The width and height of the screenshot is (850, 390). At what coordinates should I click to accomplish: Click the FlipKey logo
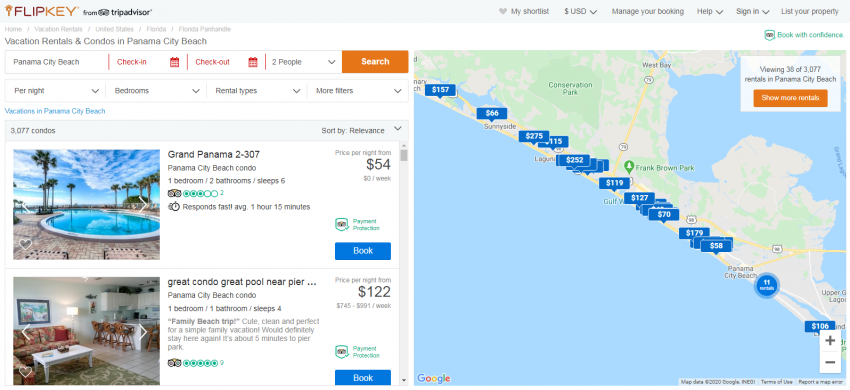point(42,11)
